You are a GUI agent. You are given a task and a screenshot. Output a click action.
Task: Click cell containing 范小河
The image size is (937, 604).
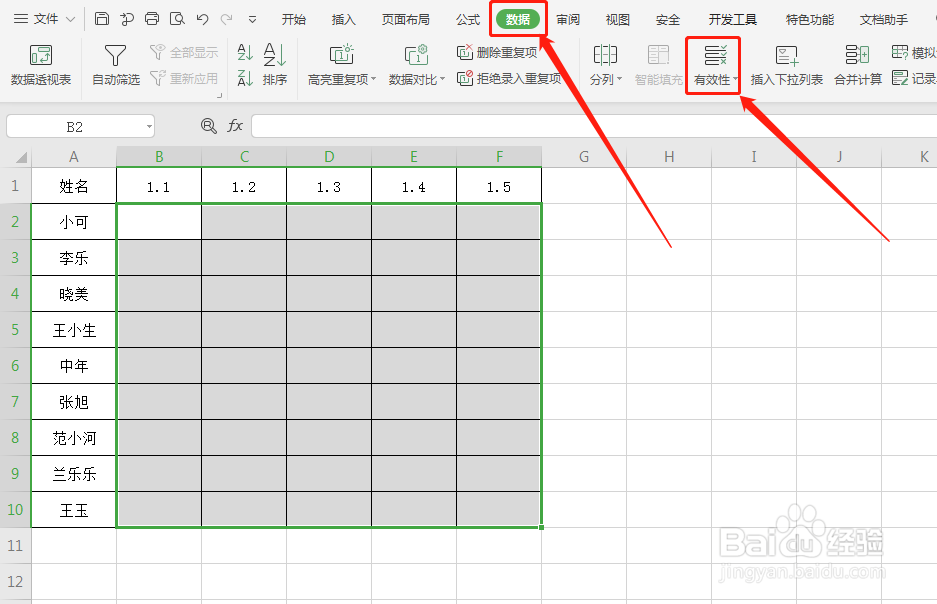coord(74,437)
